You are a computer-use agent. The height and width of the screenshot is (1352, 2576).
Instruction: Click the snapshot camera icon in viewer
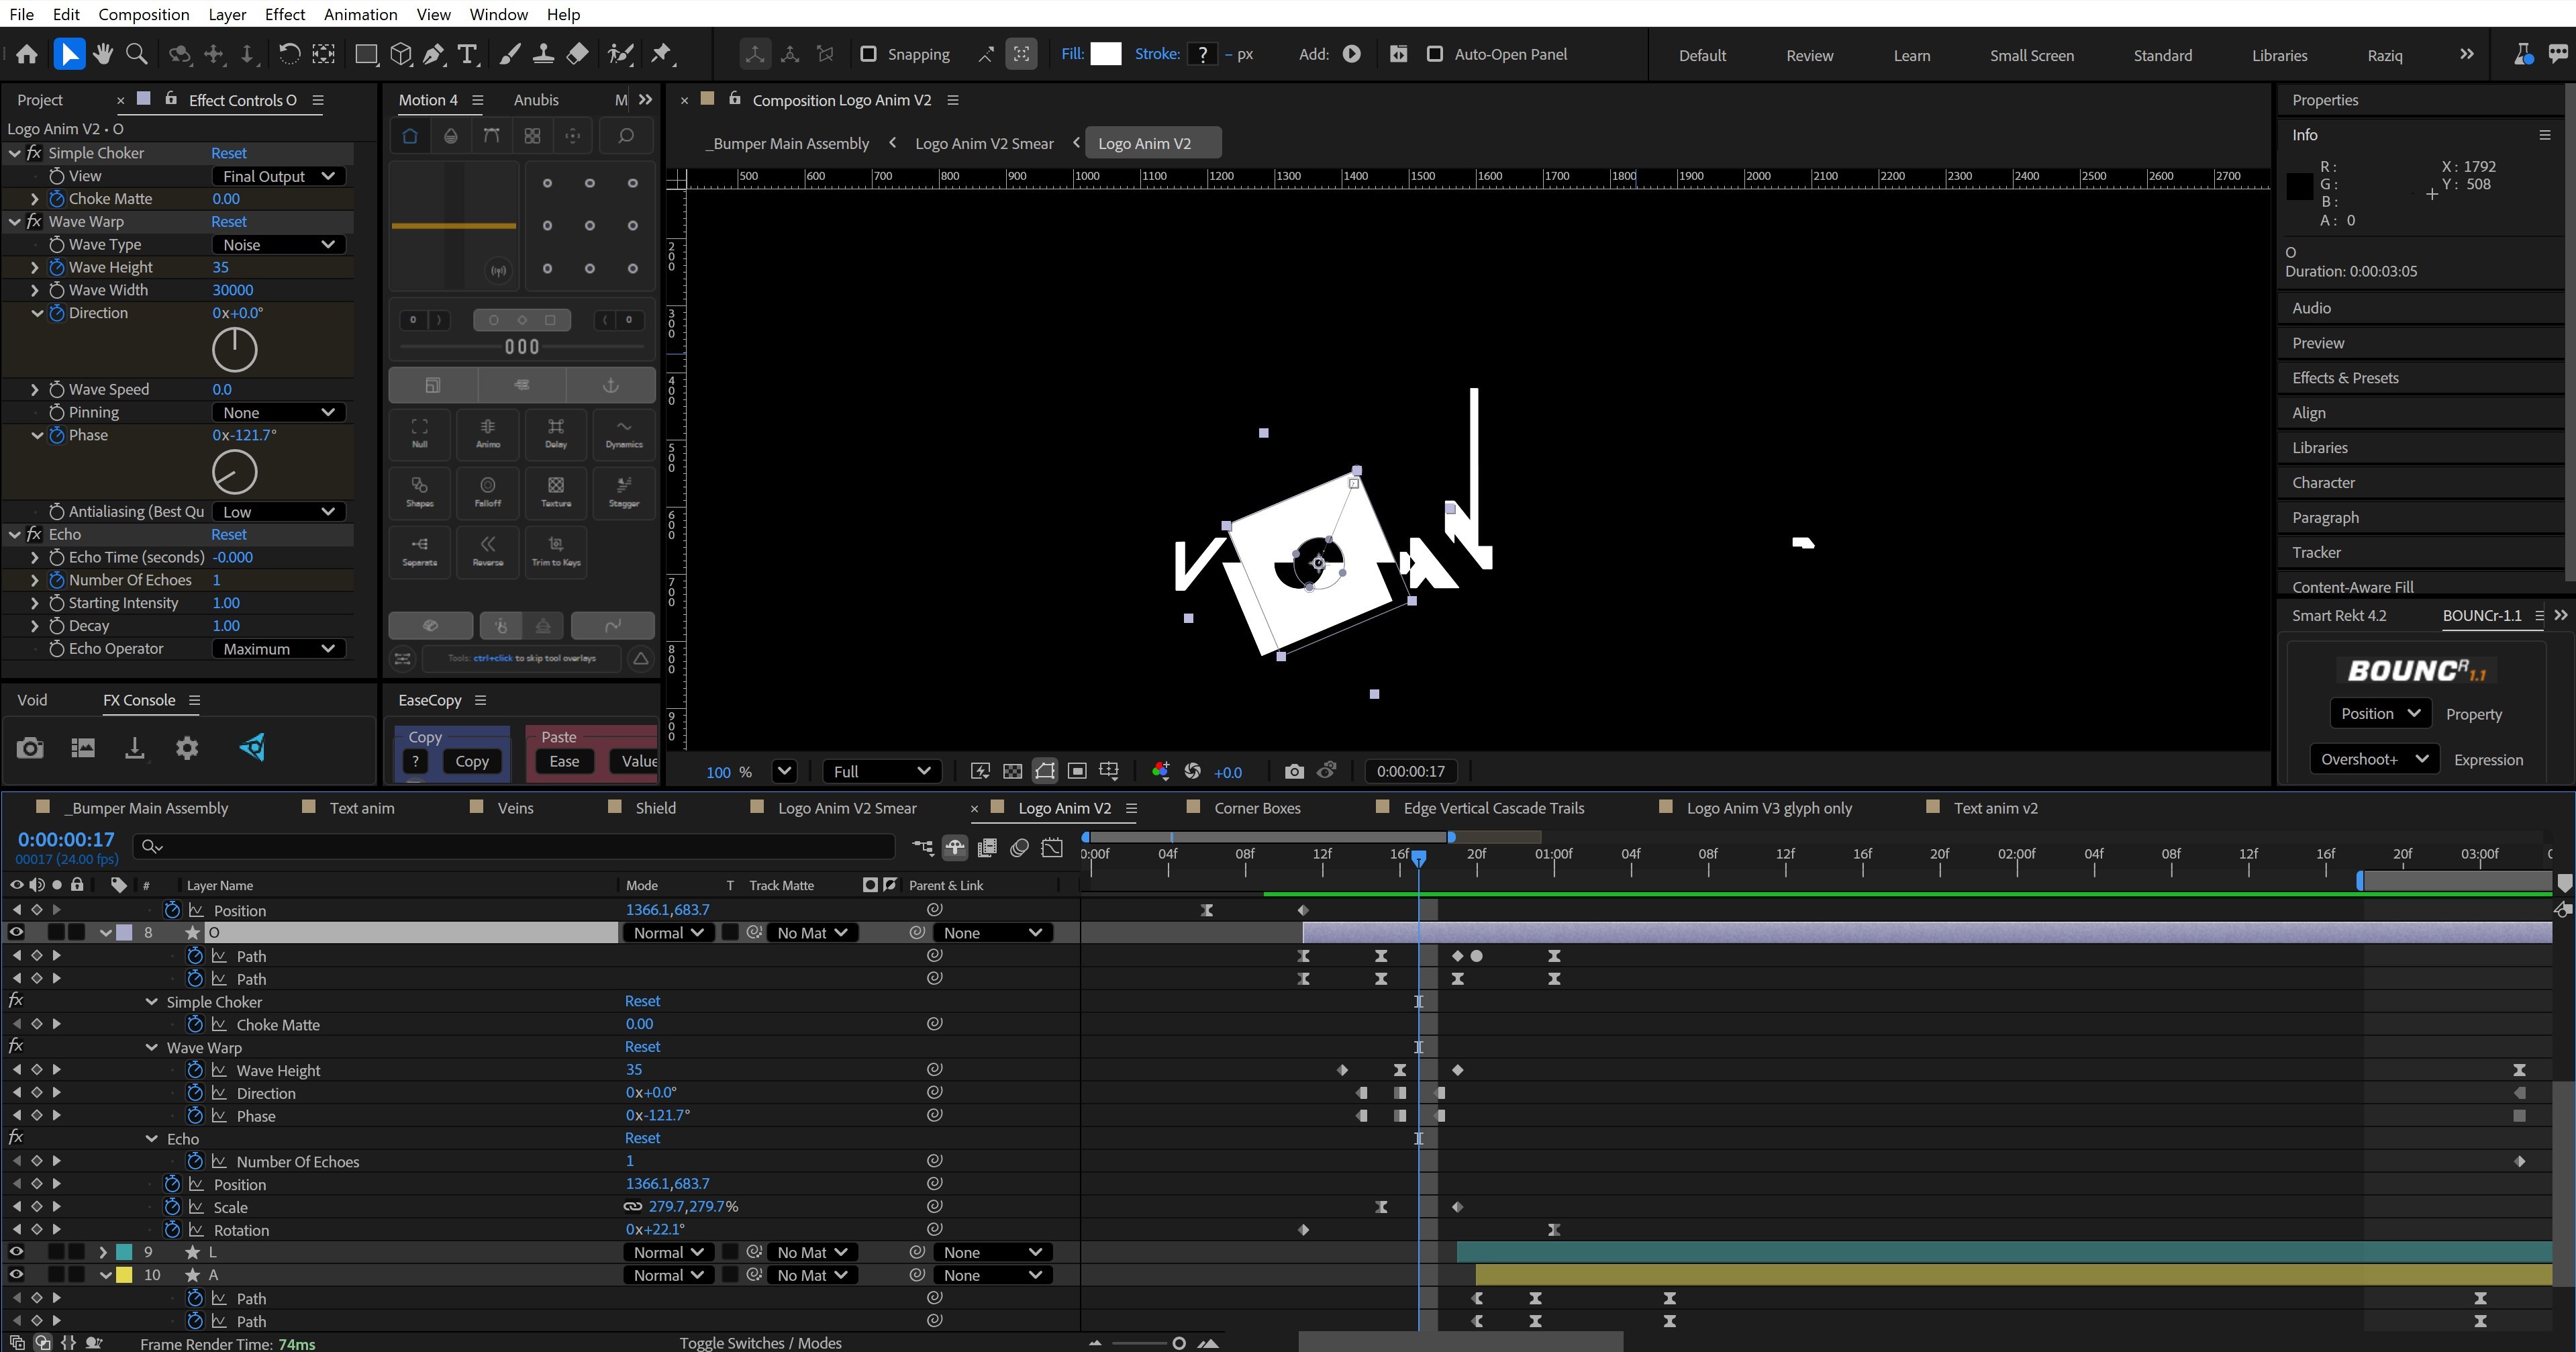(1294, 771)
